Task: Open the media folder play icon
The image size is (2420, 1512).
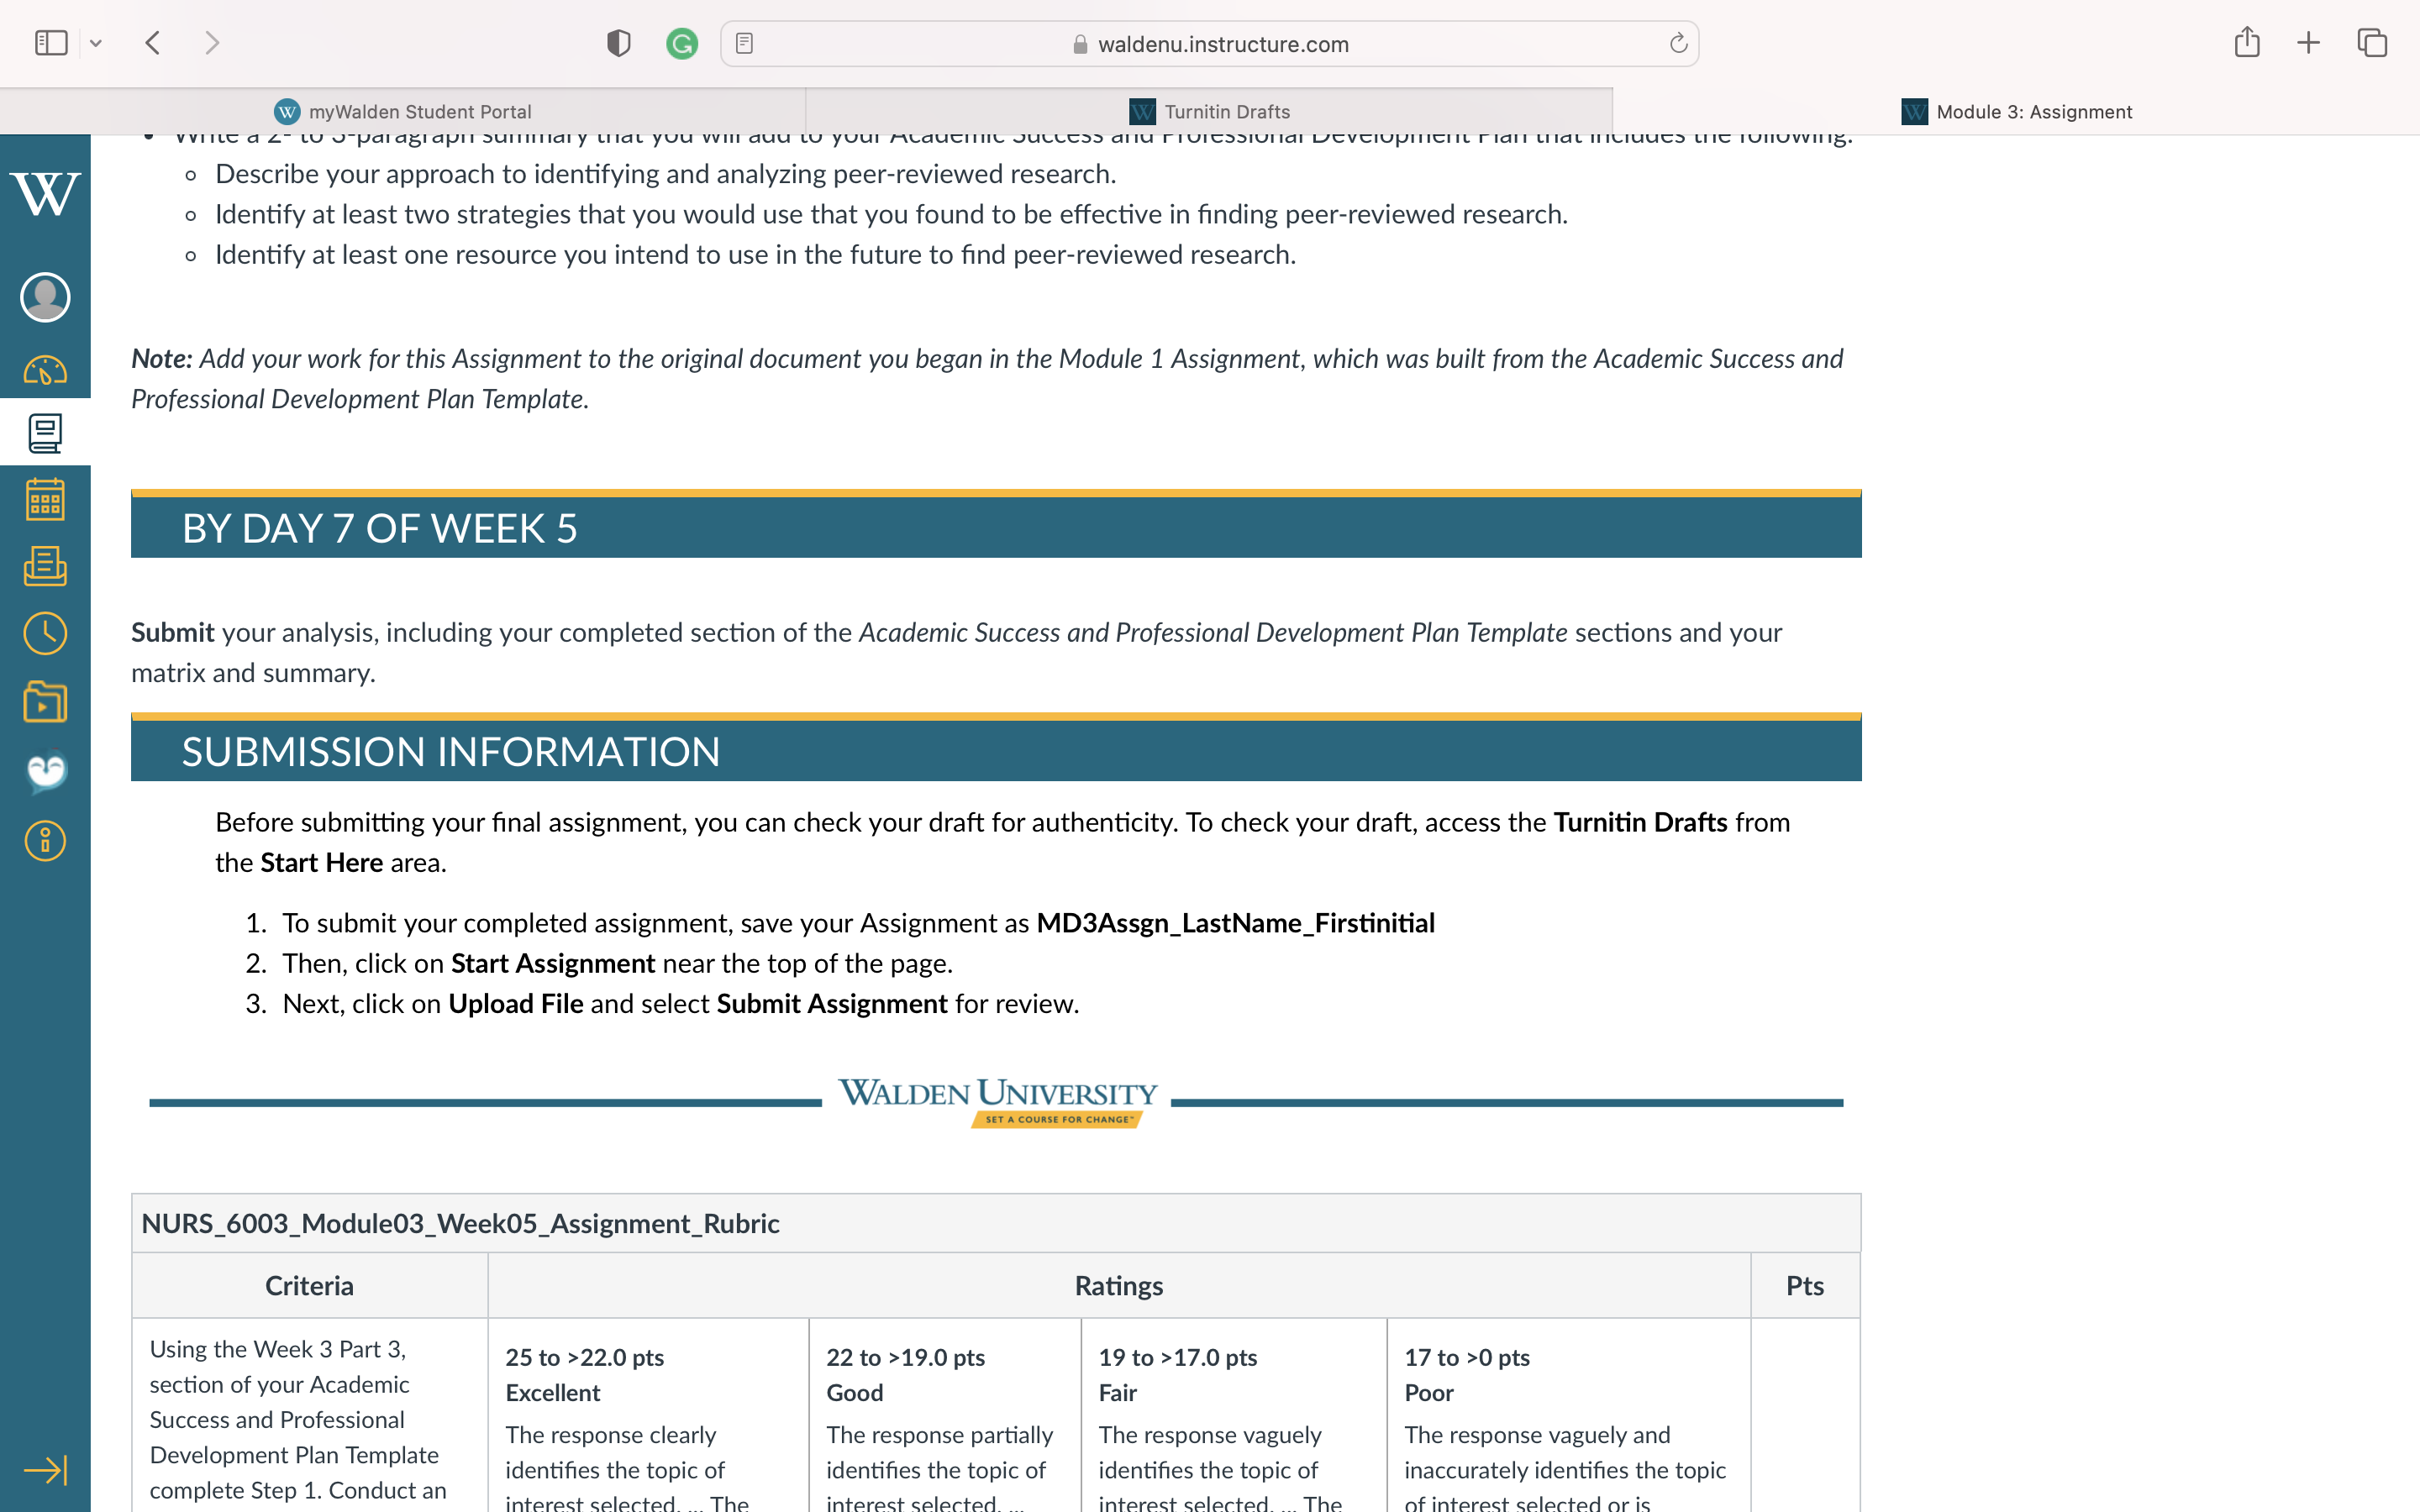Action: (x=45, y=702)
